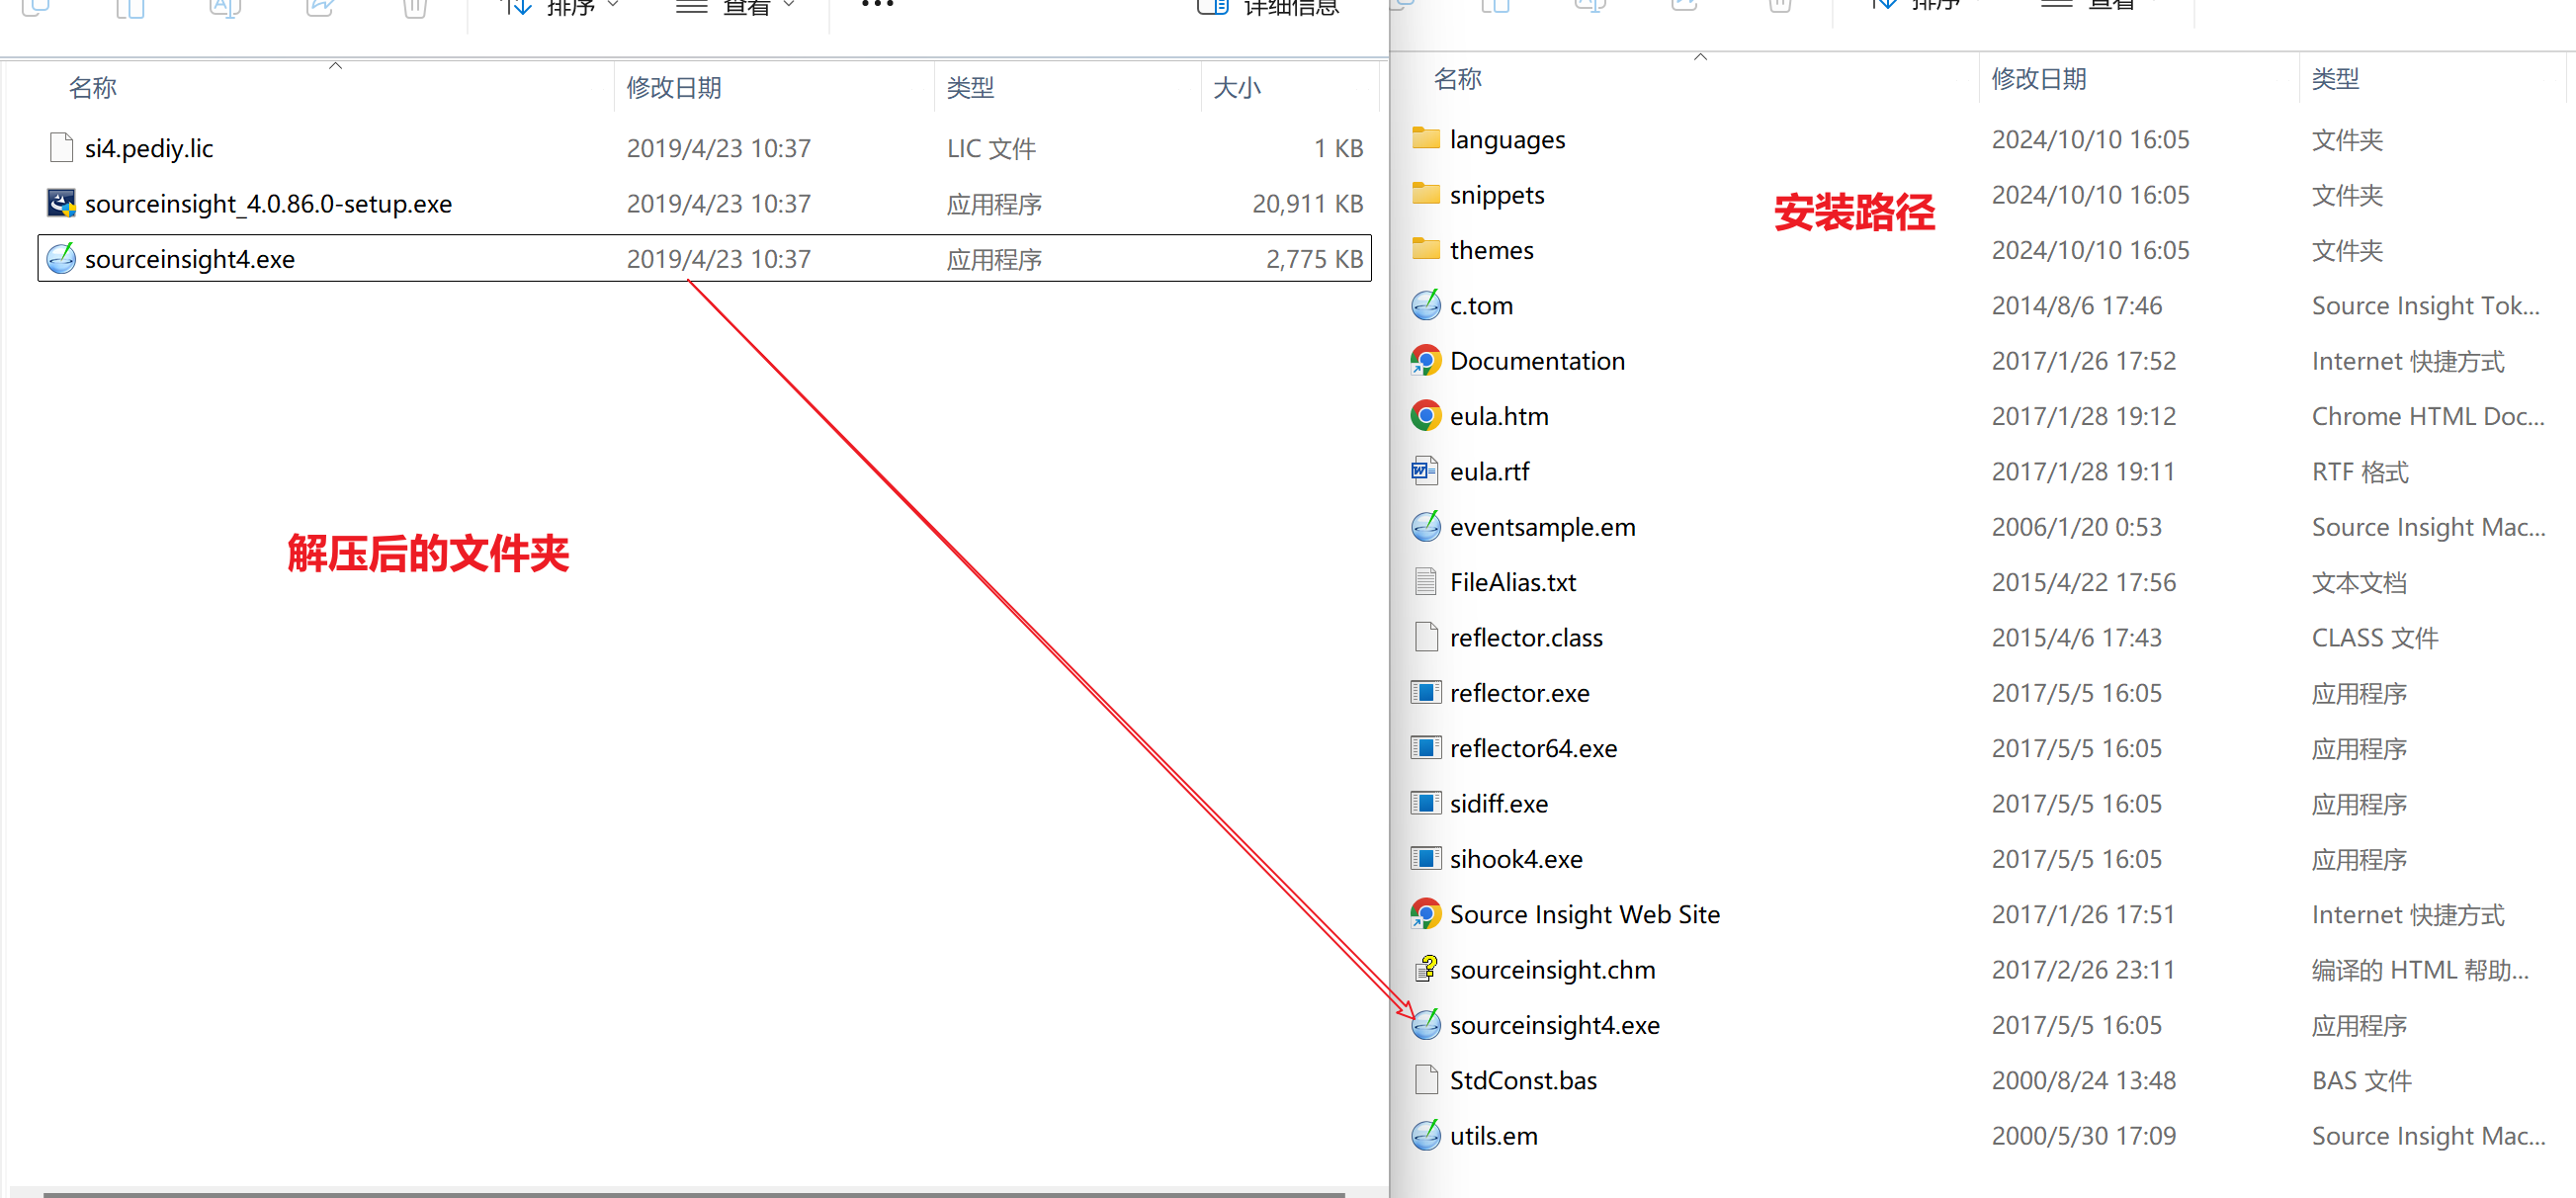Sort right window by 名称 column header

pos(1457,79)
